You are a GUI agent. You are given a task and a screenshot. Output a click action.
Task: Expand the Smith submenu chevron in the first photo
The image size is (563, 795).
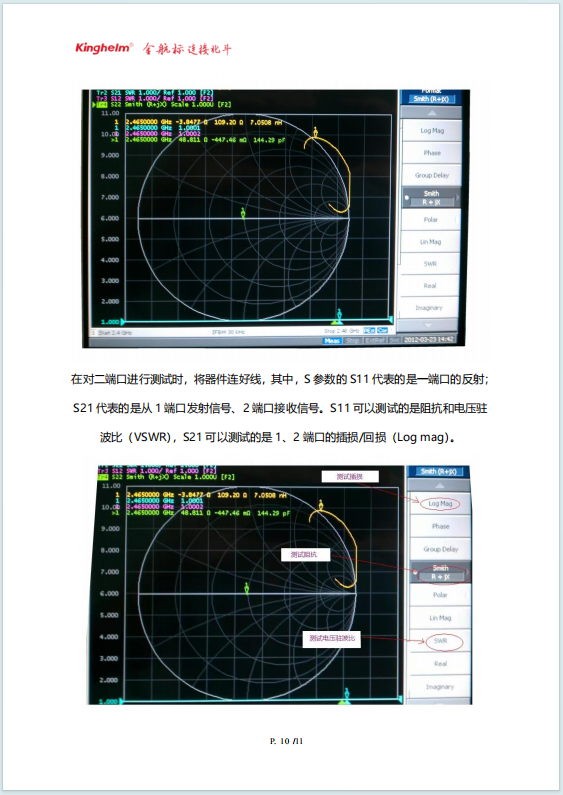(x=457, y=198)
